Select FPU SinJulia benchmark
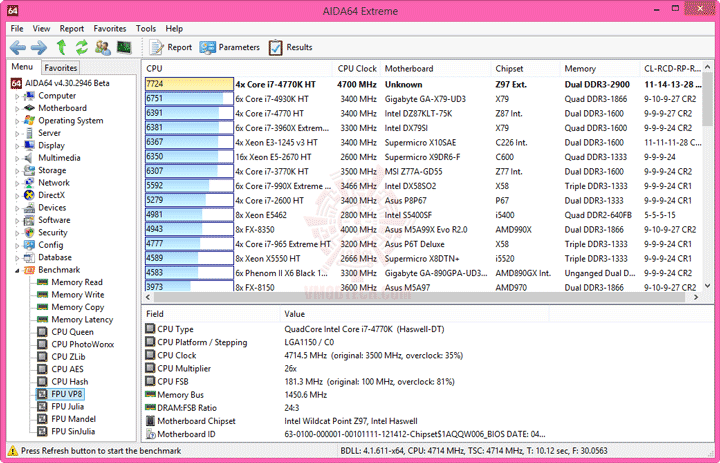 pos(73,431)
